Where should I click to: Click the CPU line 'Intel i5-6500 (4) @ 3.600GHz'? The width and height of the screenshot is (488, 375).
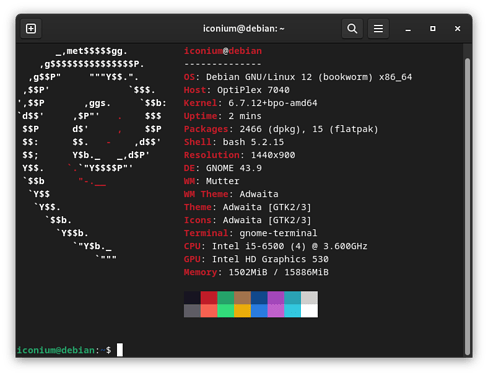pyautogui.click(x=290, y=246)
